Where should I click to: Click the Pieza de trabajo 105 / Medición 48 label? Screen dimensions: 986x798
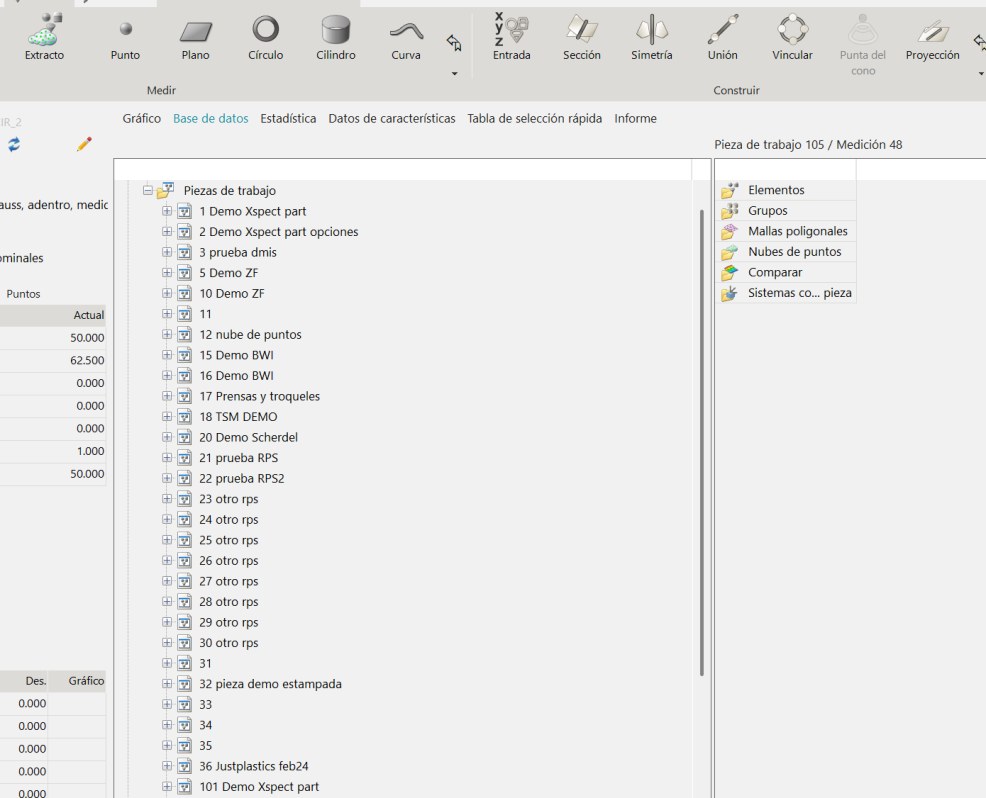[x=808, y=145]
